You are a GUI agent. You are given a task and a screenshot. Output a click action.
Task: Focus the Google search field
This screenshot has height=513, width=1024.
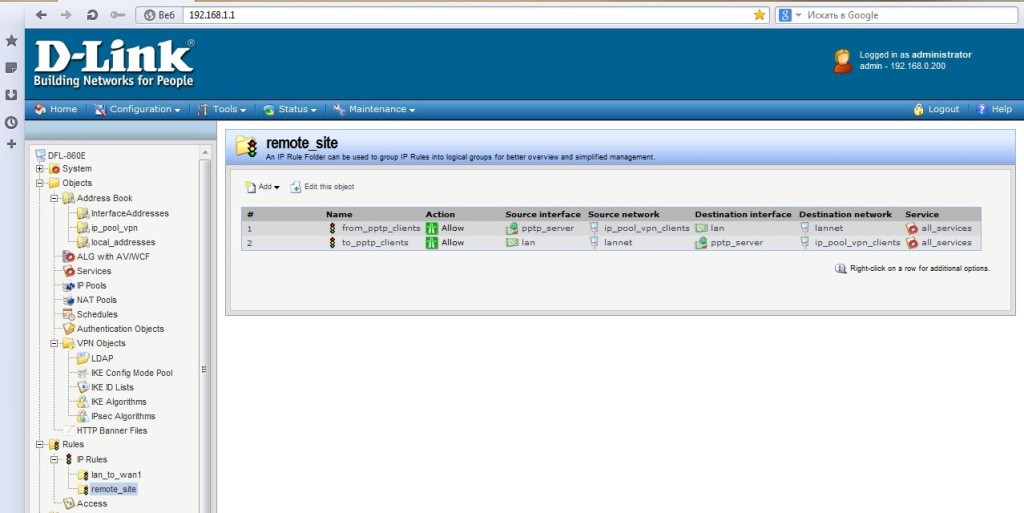[911, 15]
